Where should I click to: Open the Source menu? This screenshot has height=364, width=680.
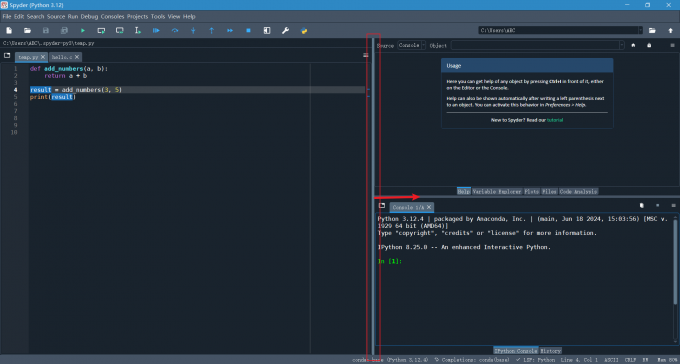56,16
